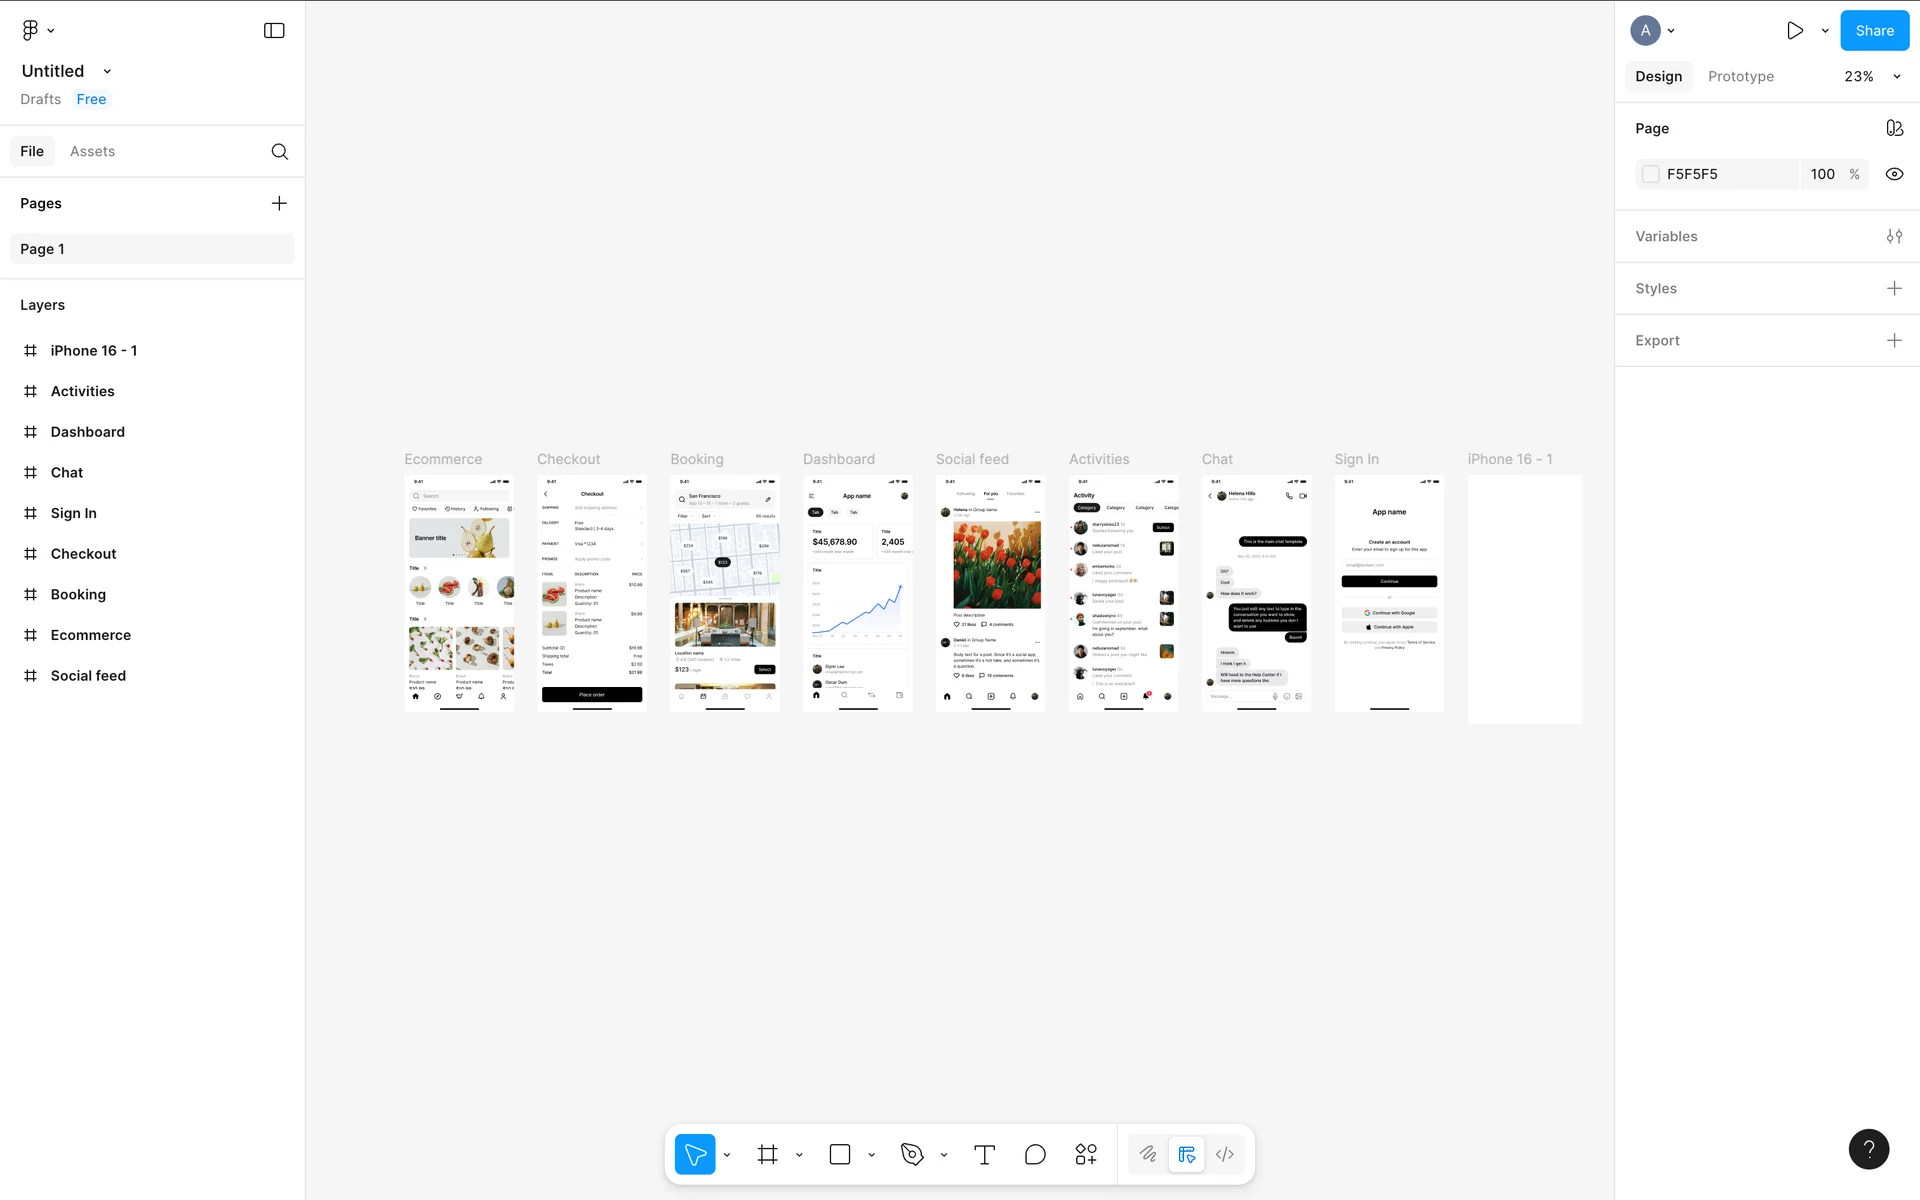Expand the Untitled file name menu
Screen dimensions: 1920x1200
click(107, 71)
